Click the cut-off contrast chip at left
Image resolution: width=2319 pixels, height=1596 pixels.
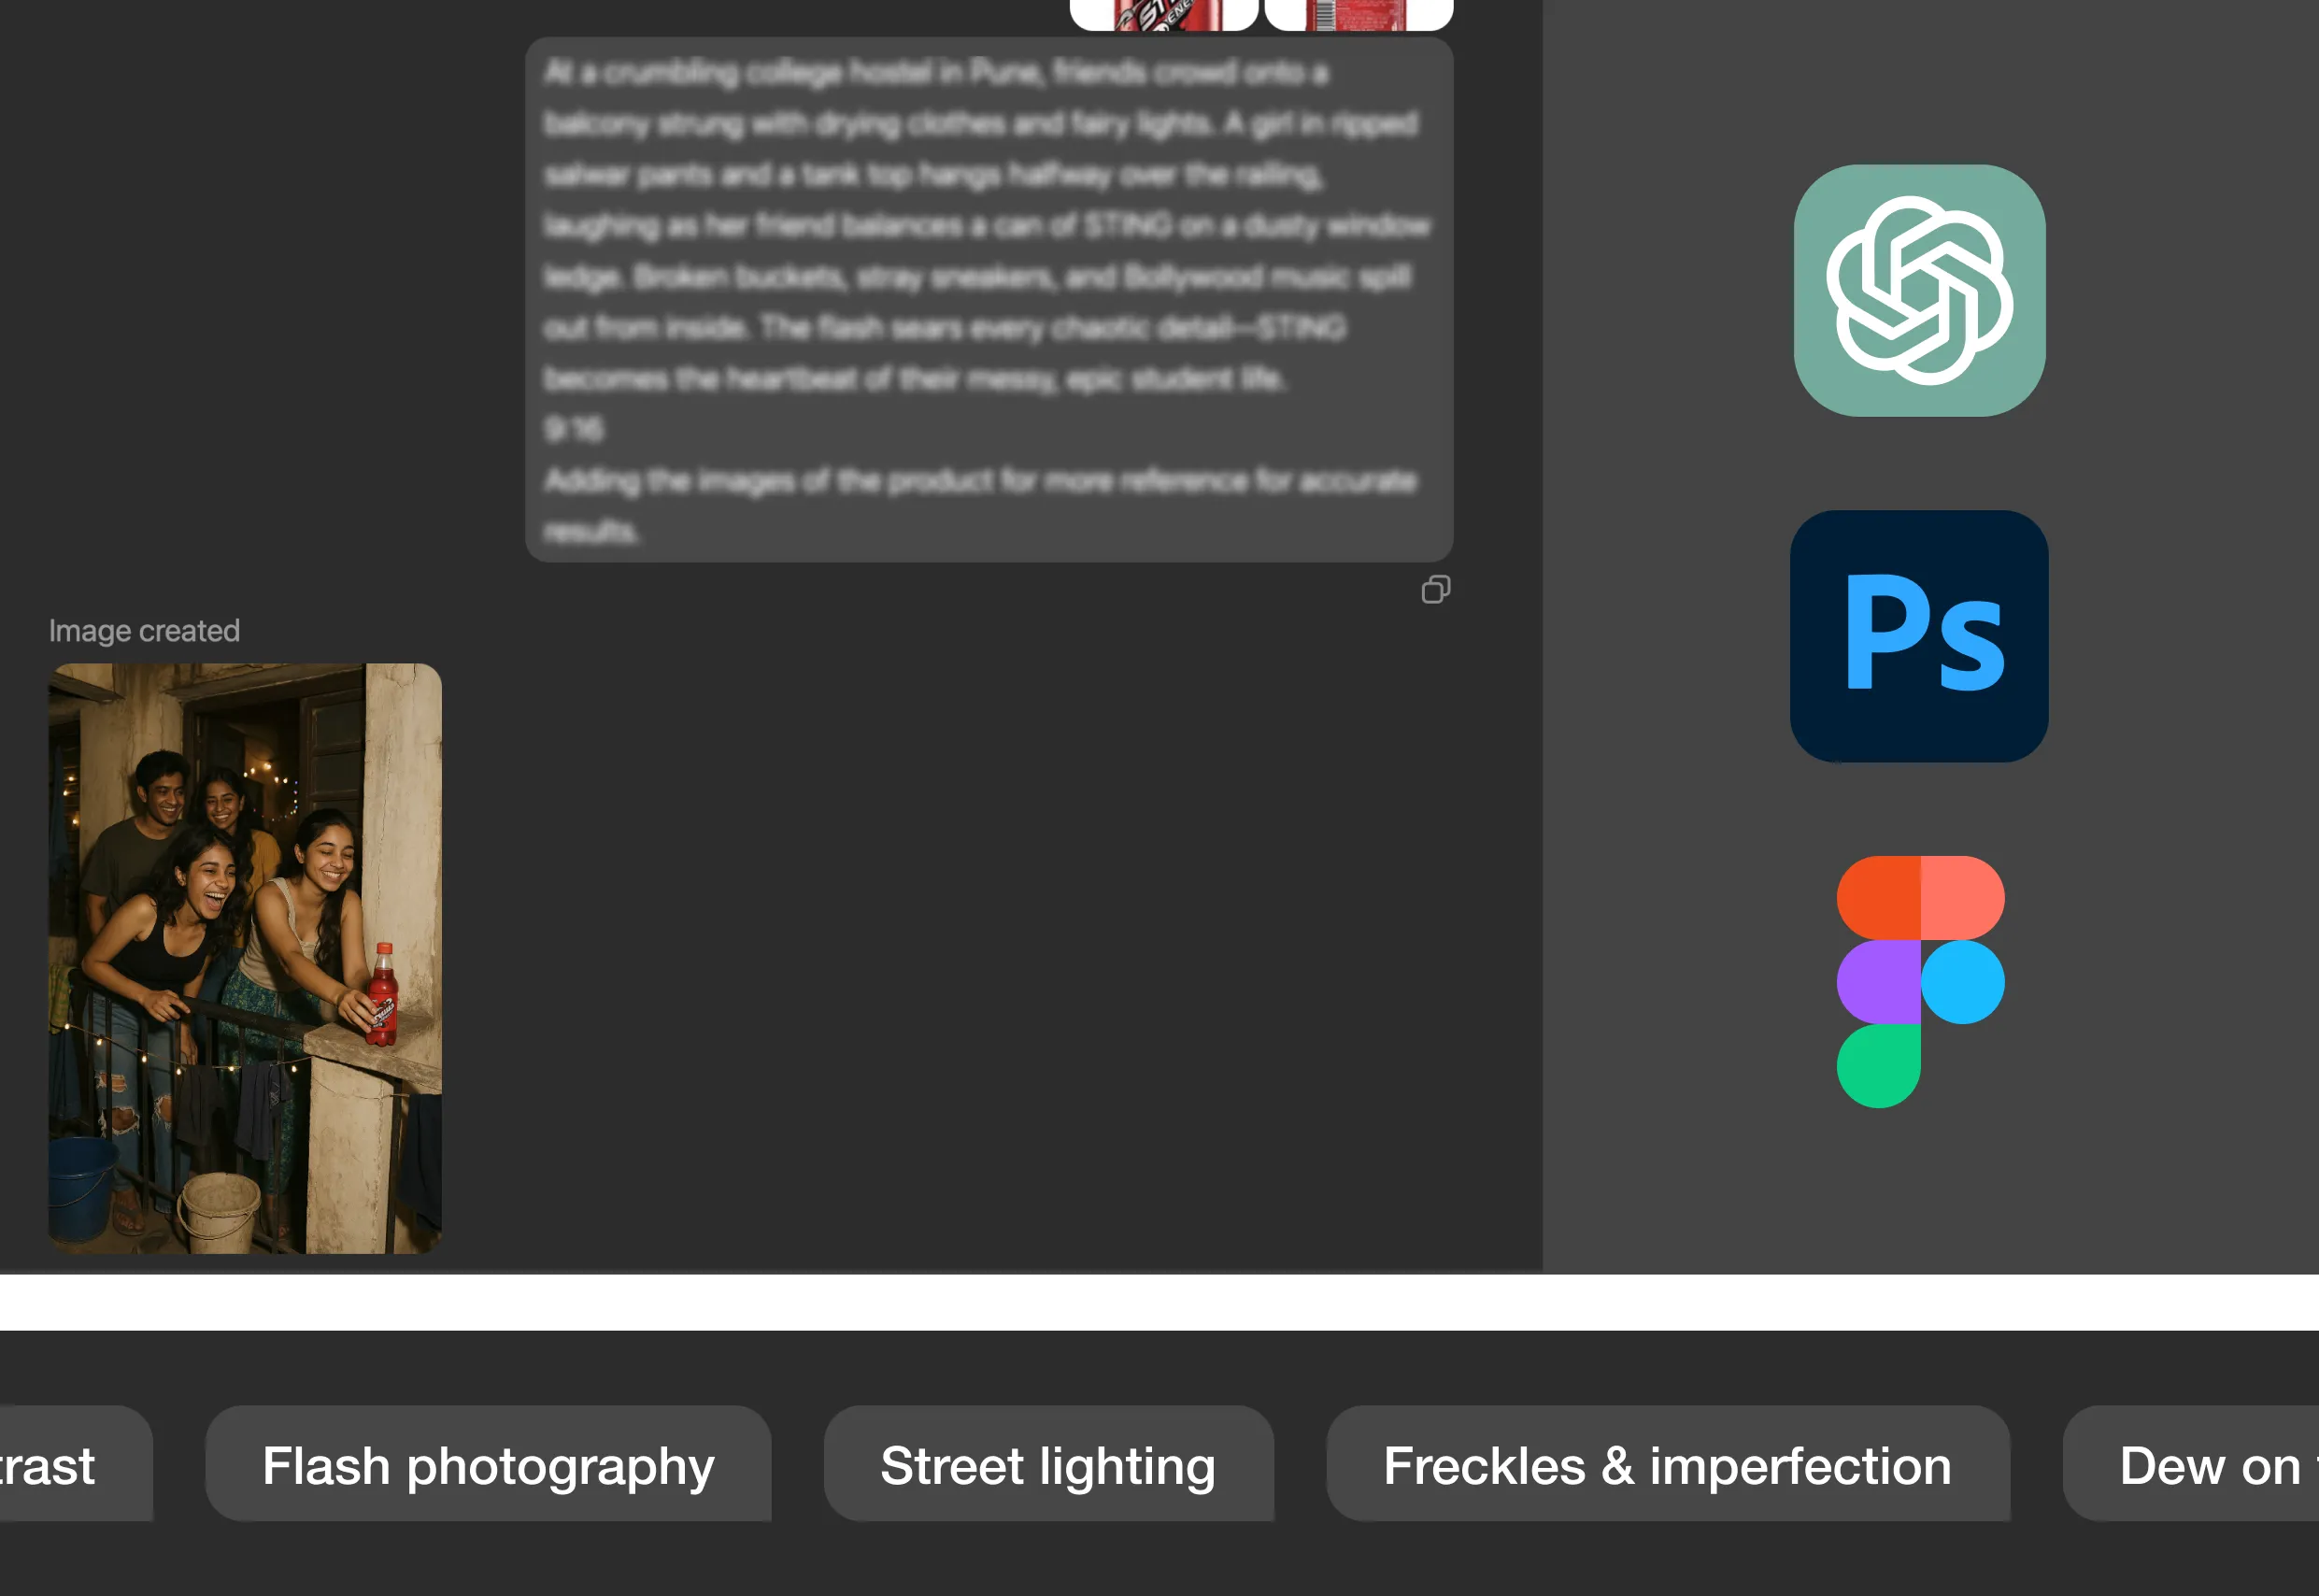tap(60, 1465)
